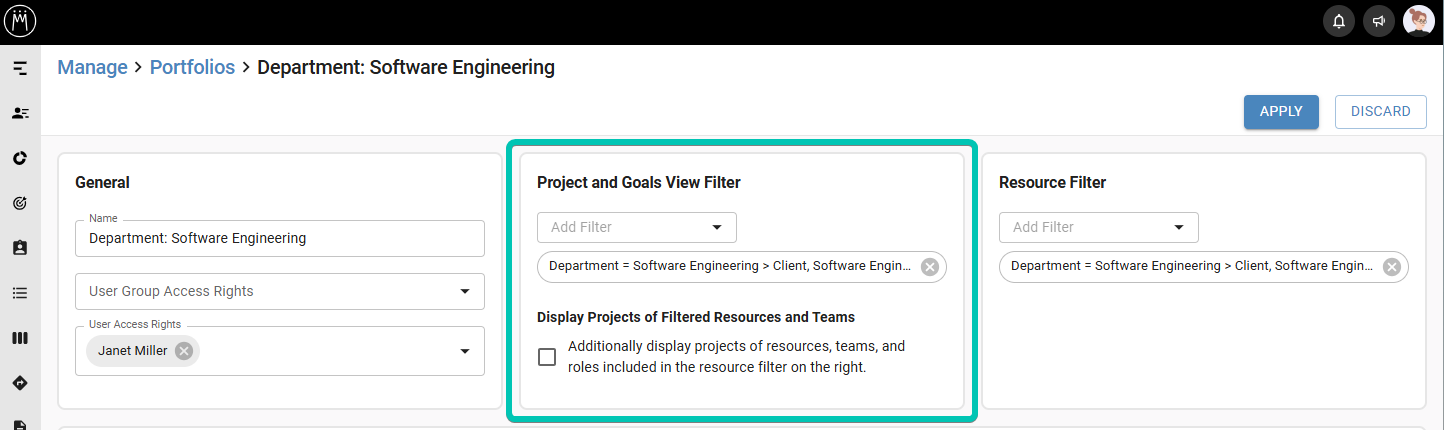Click the APPLY button
Screen dimensions: 1444x430
(x=1281, y=112)
